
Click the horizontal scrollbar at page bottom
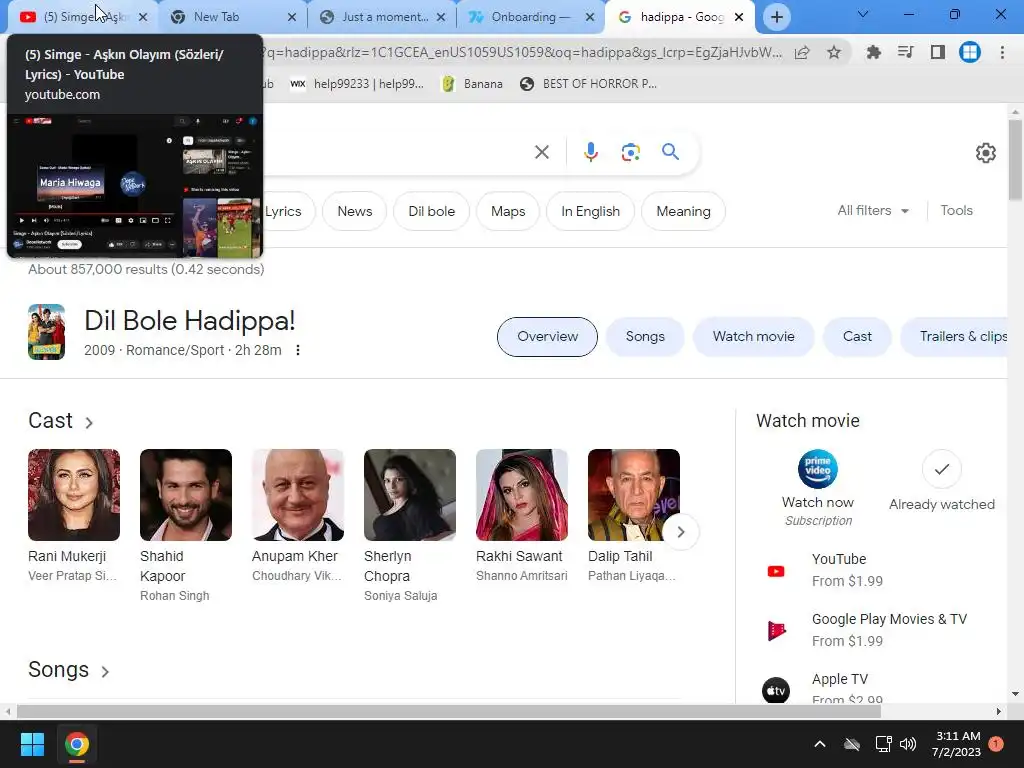coord(449,711)
